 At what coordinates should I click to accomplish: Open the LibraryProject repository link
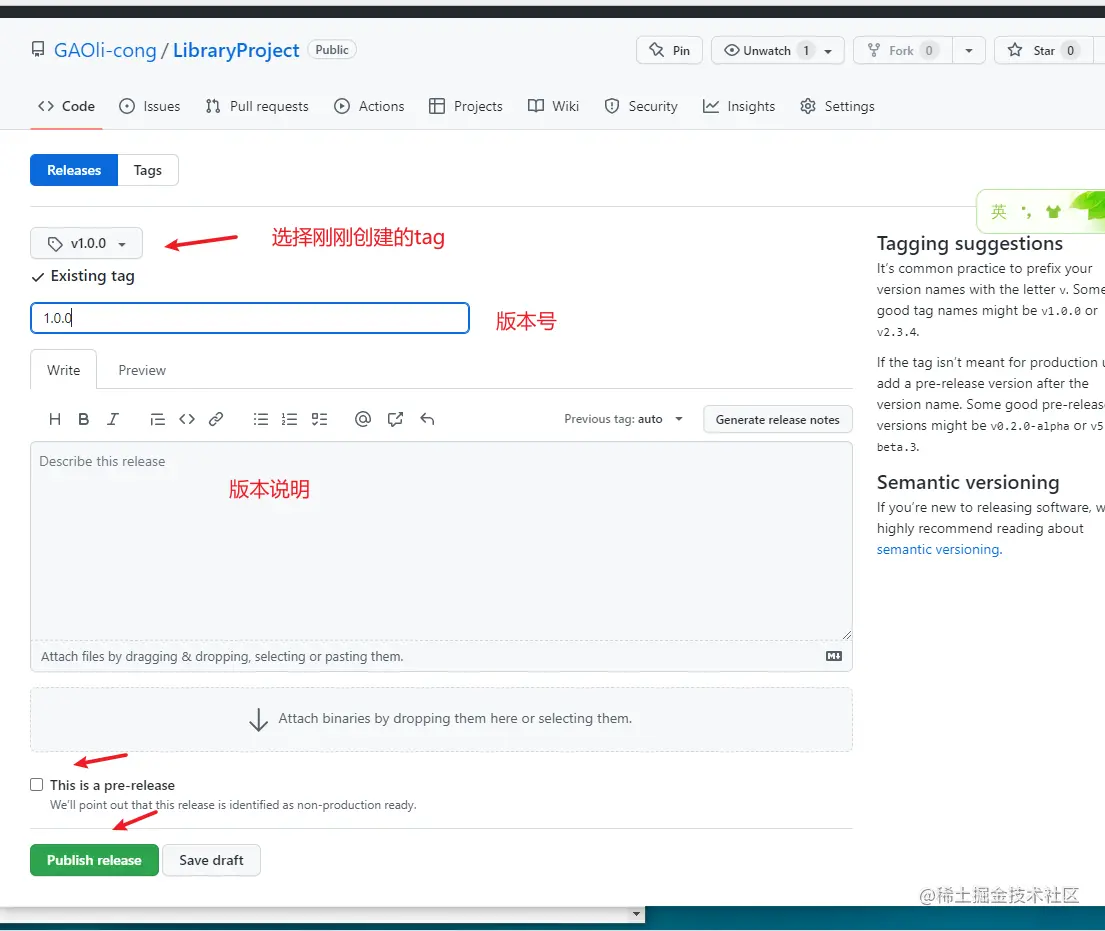click(236, 50)
